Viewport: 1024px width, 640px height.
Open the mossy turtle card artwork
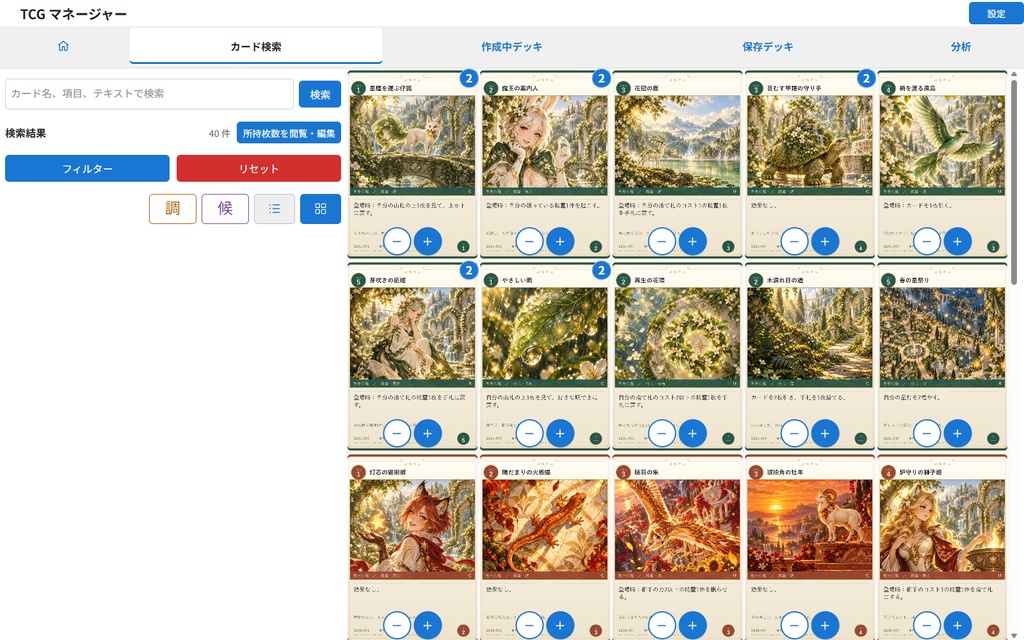[810, 142]
